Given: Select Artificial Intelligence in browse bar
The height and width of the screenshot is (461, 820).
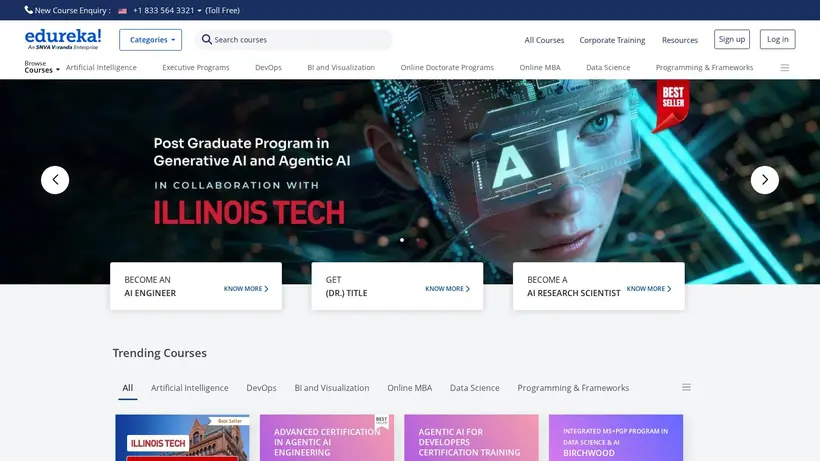Looking at the screenshot, I should [x=101, y=67].
